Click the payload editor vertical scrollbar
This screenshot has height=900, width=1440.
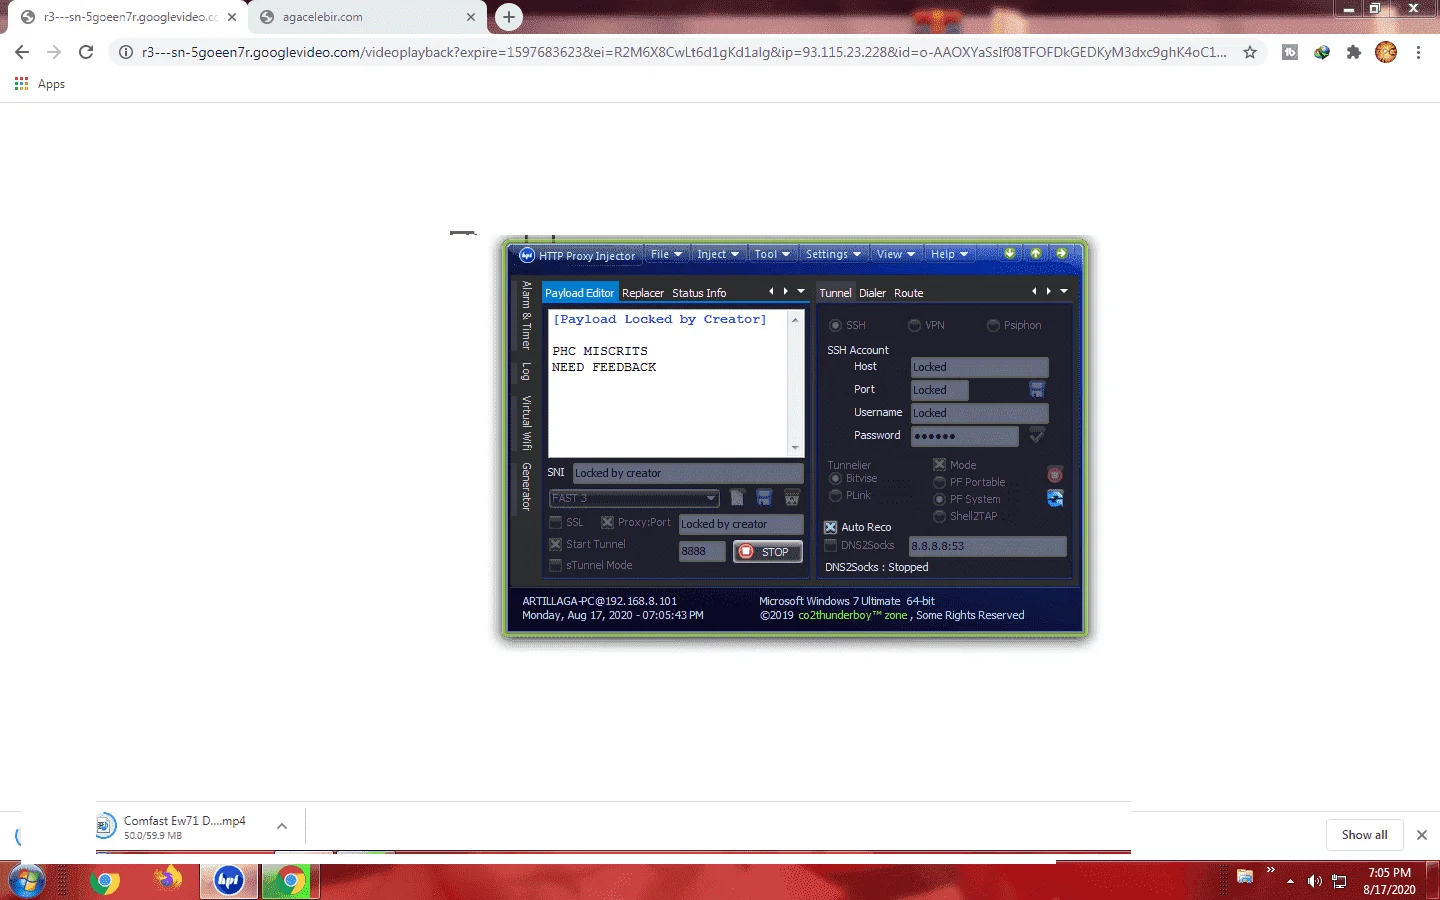pyautogui.click(x=796, y=383)
